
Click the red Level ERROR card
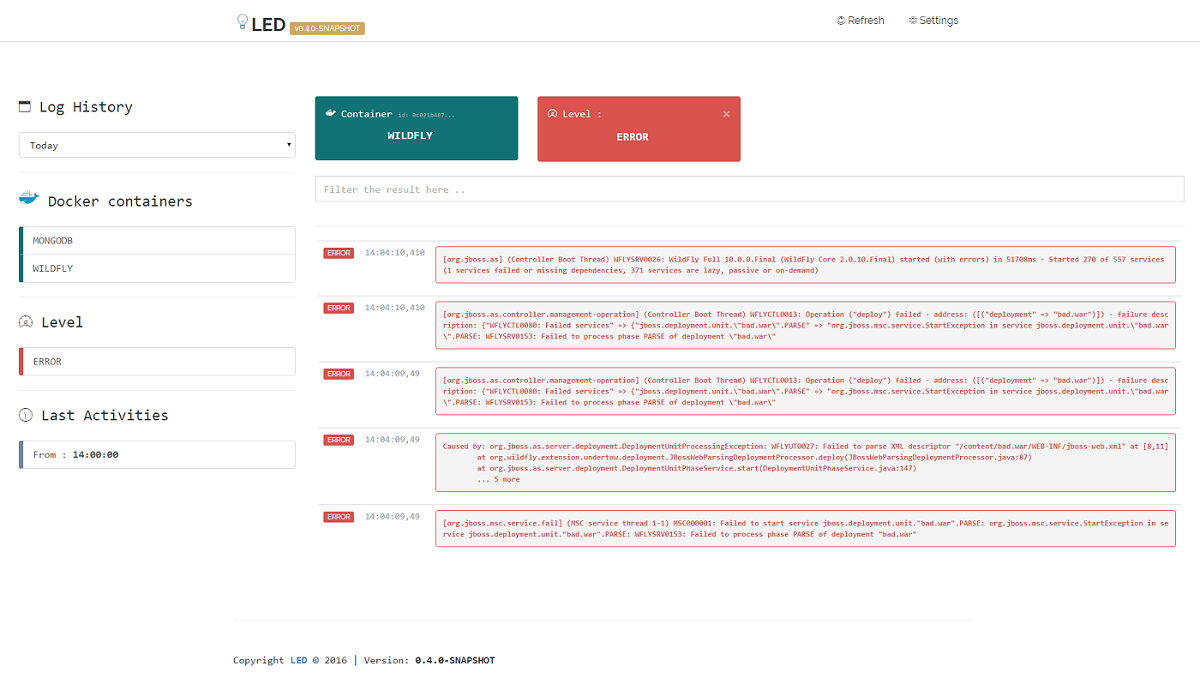(639, 128)
